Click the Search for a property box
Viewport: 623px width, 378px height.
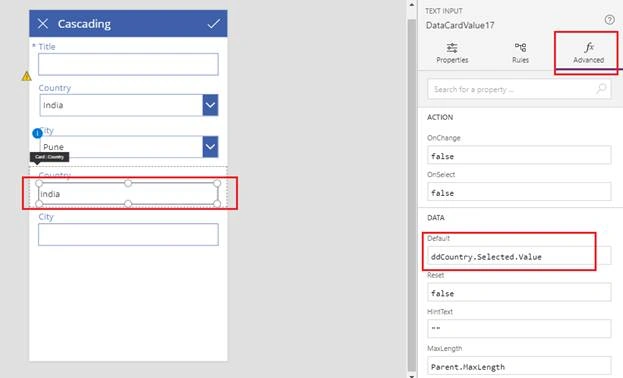coord(519,89)
